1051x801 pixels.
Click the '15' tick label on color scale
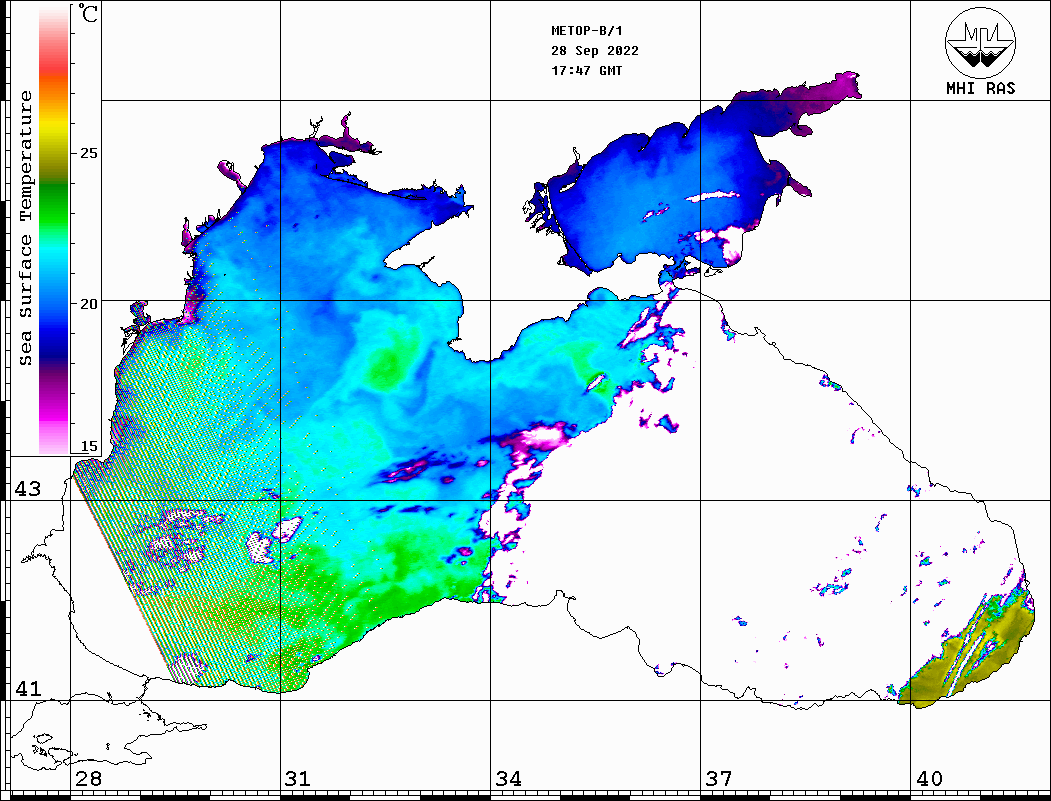[x=88, y=446]
